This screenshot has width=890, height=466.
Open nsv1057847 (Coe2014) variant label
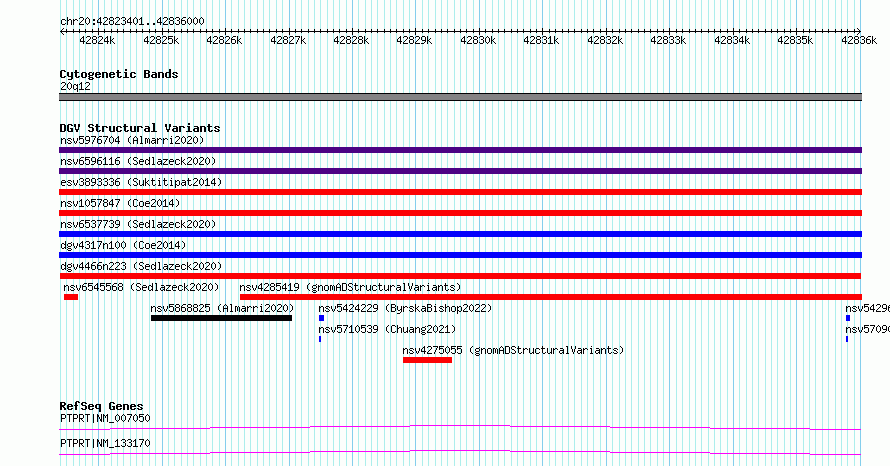tap(120, 203)
